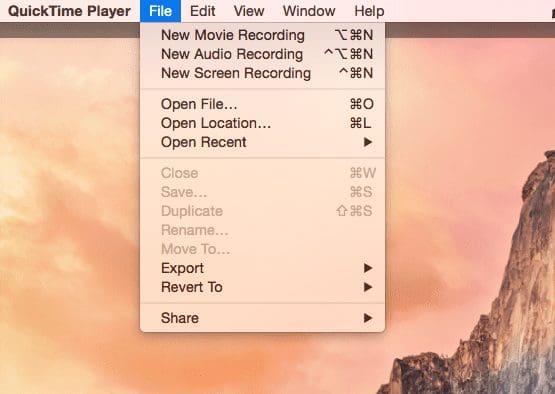
Task: Click the dimmed Save… menu item
Action: (263, 192)
